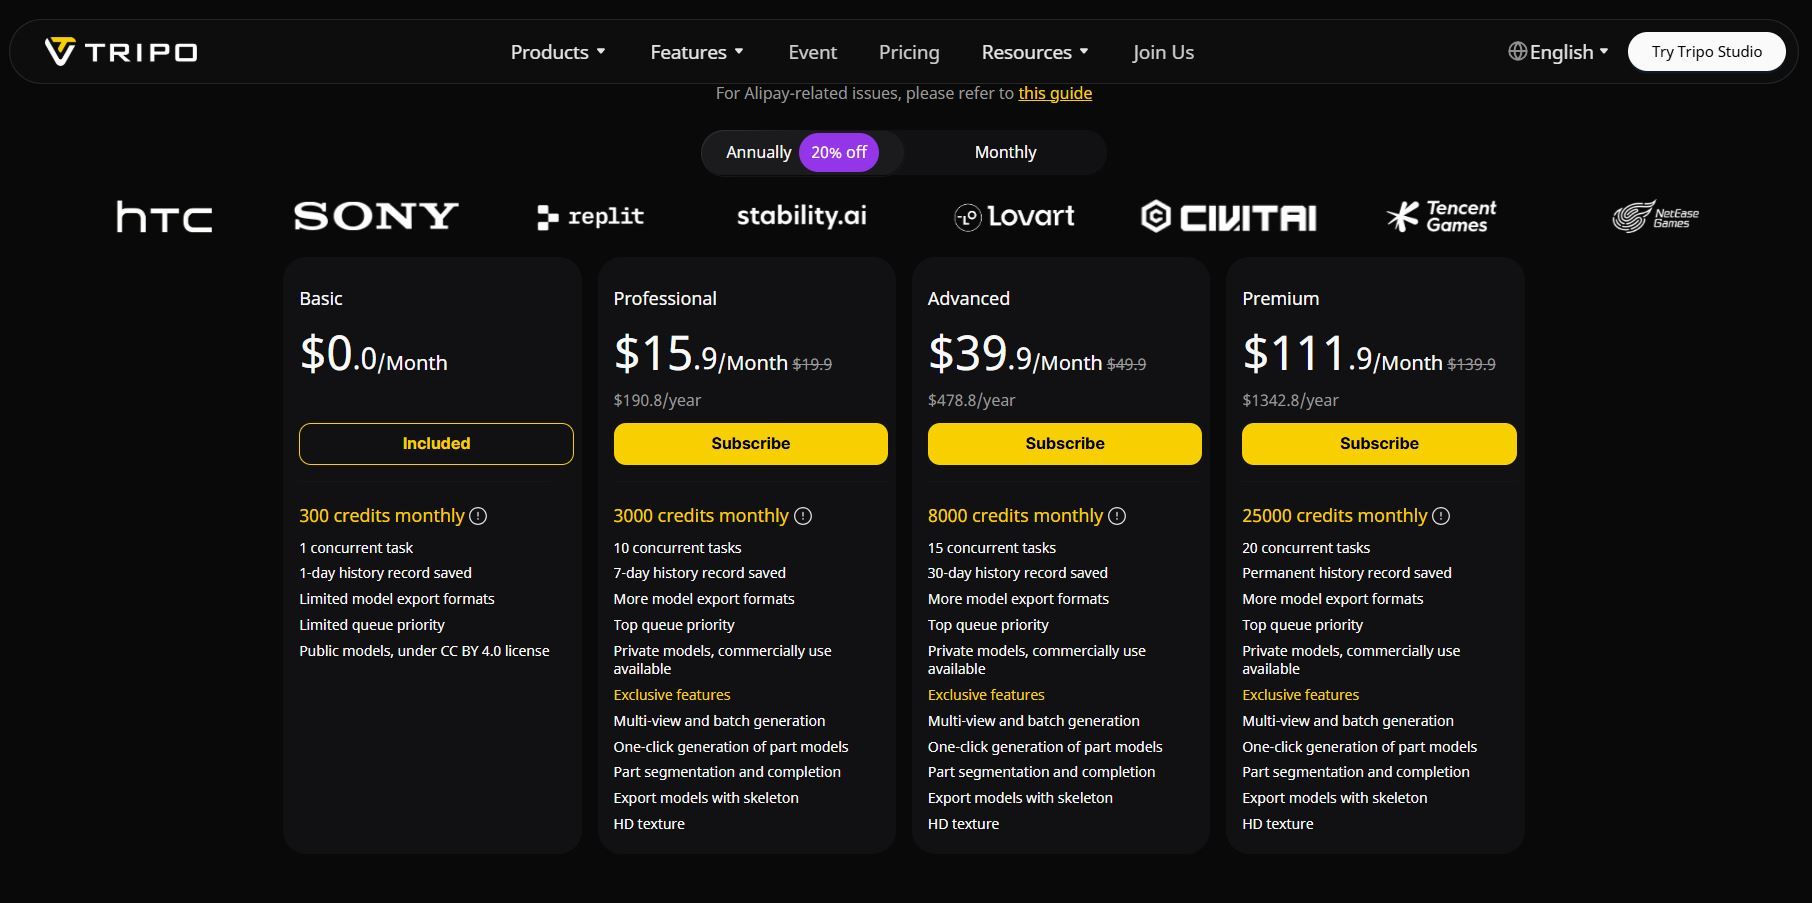Screen dimensions: 1812x903
Task: Click Try Tripo Studio button
Action: [x=1706, y=52]
